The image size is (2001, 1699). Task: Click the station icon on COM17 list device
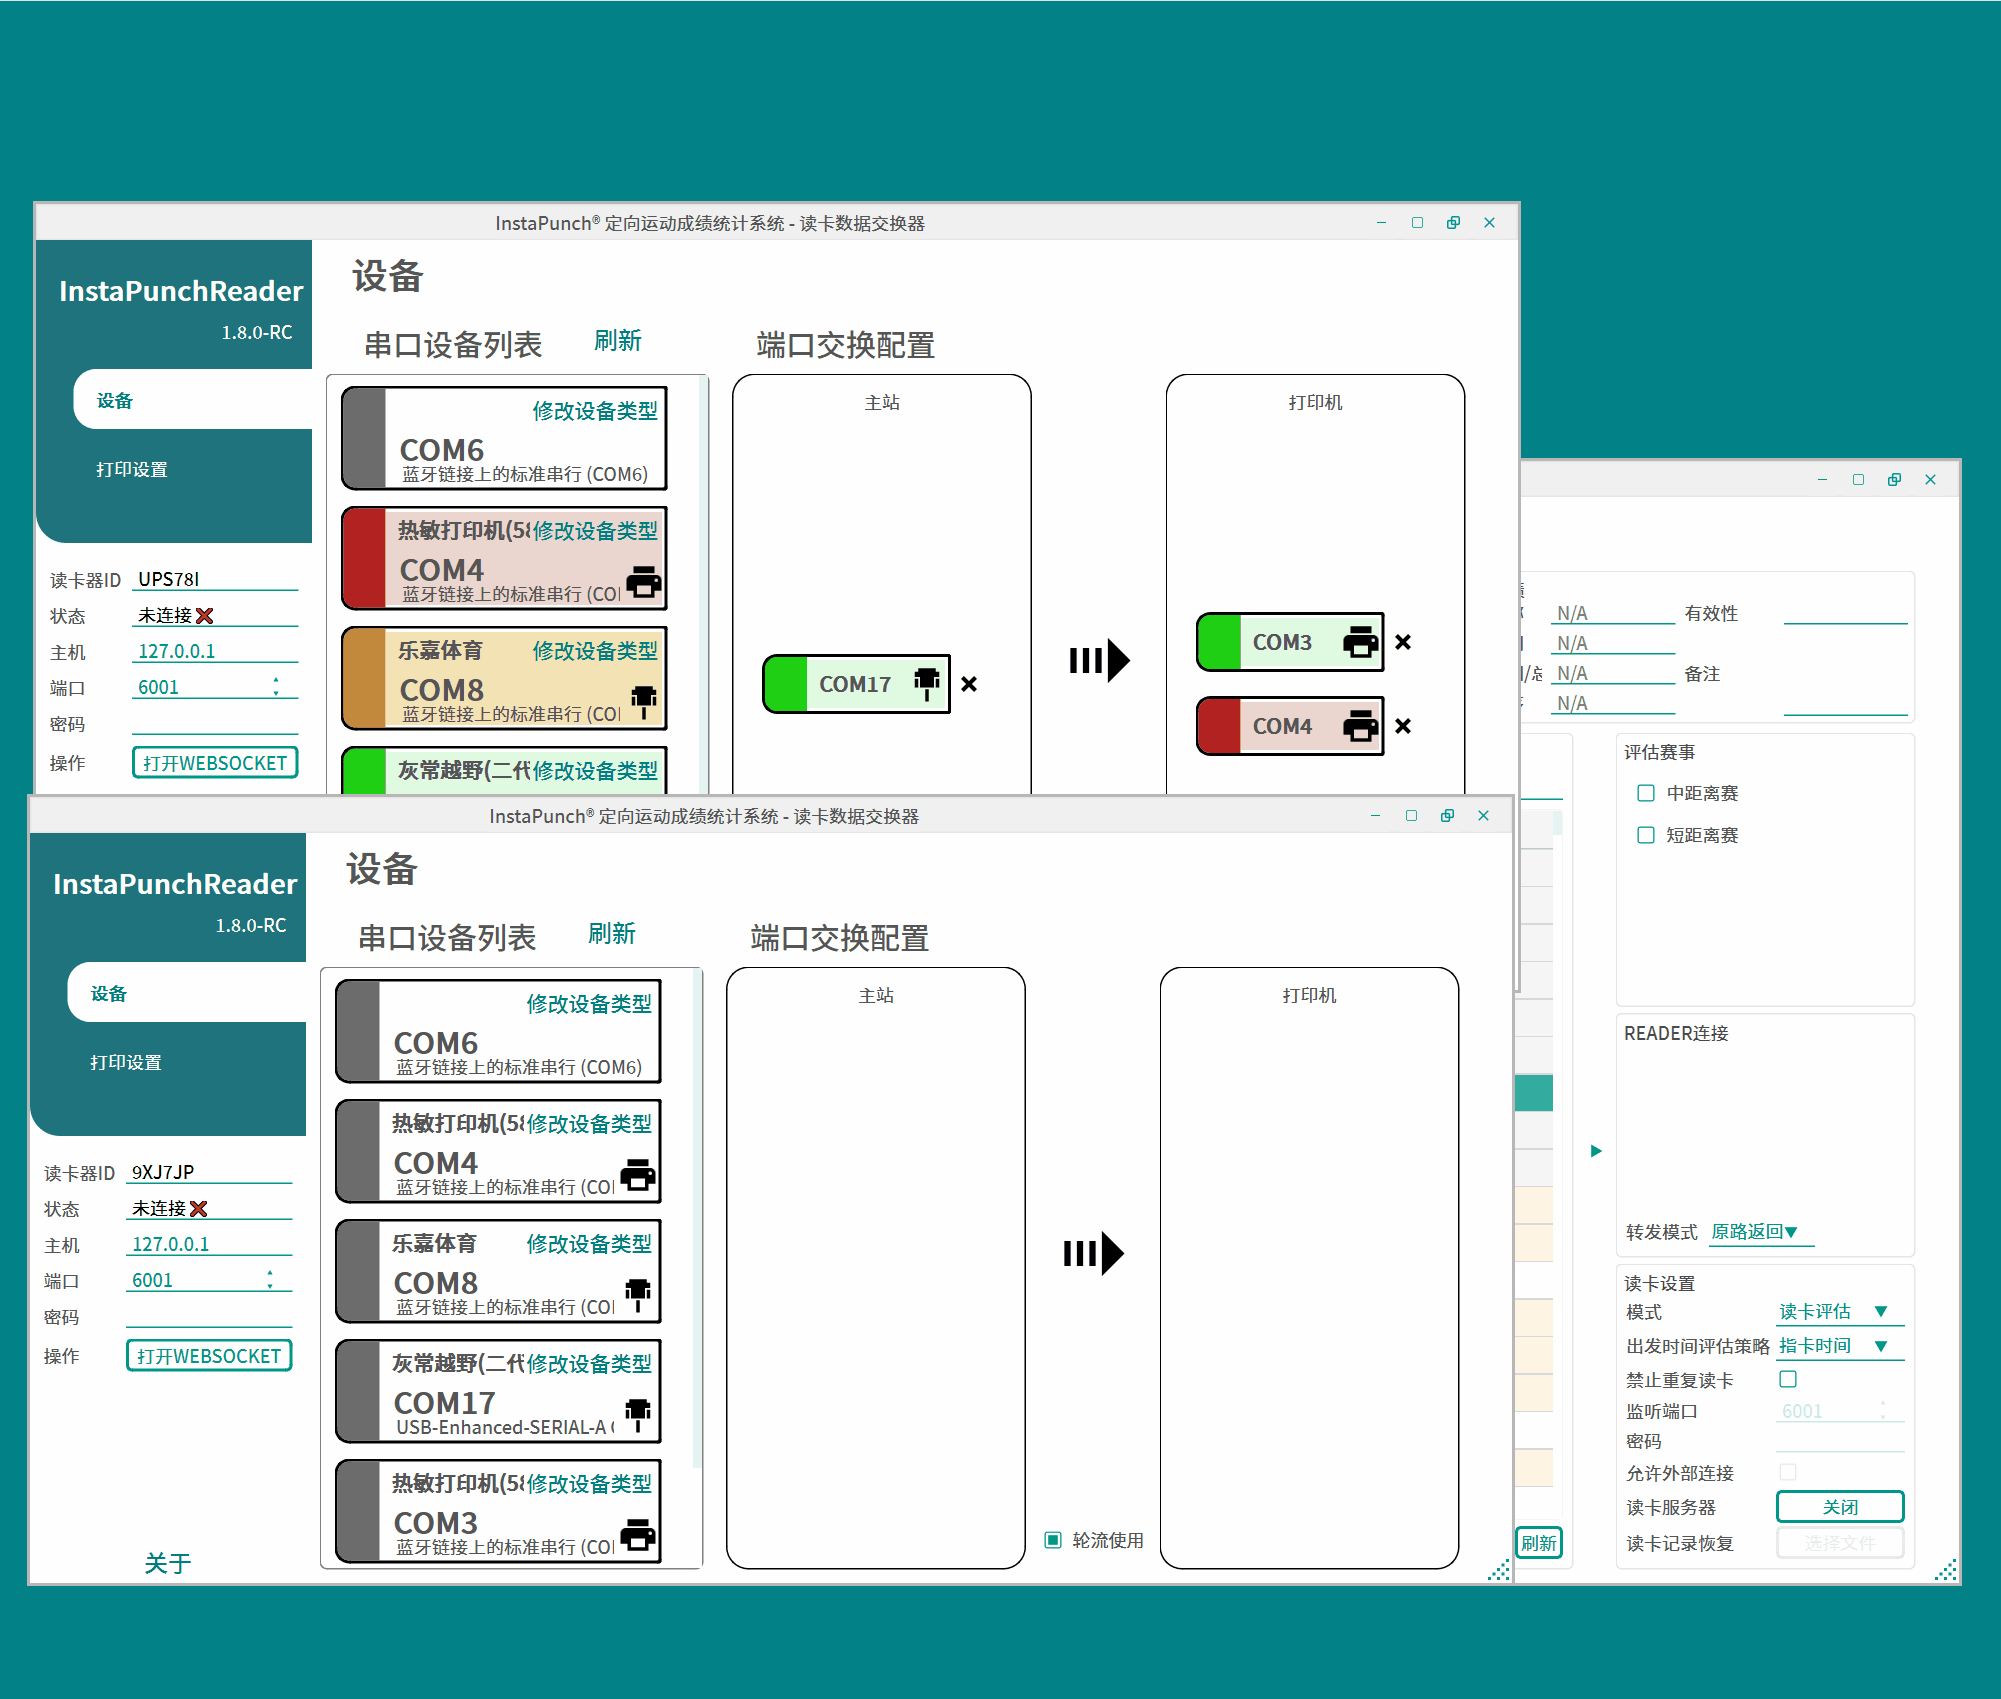point(637,1413)
